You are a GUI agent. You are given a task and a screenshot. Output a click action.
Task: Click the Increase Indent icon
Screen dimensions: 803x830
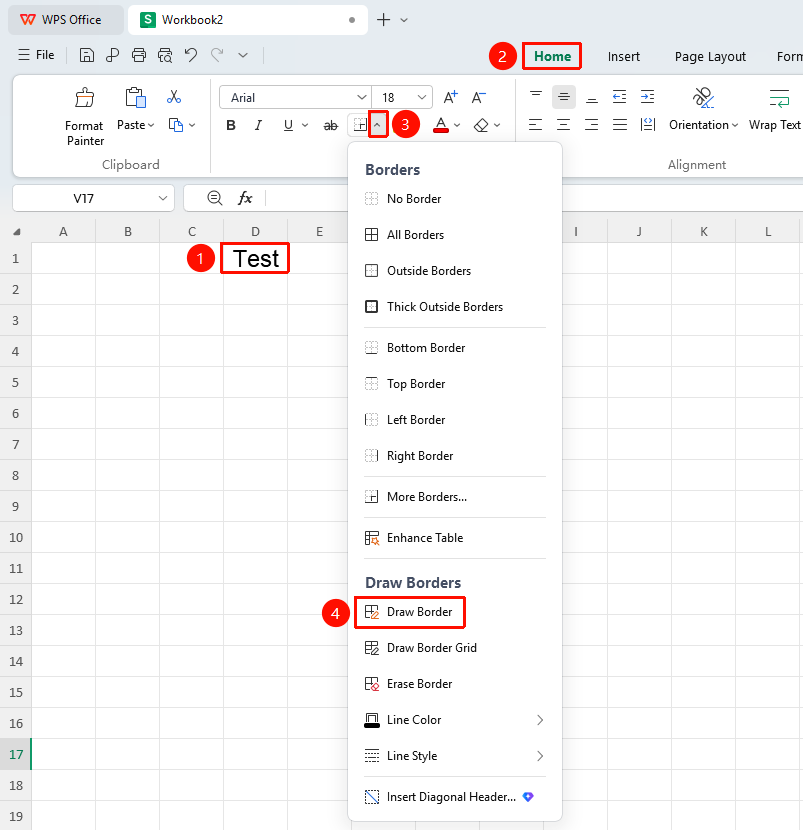647,97
